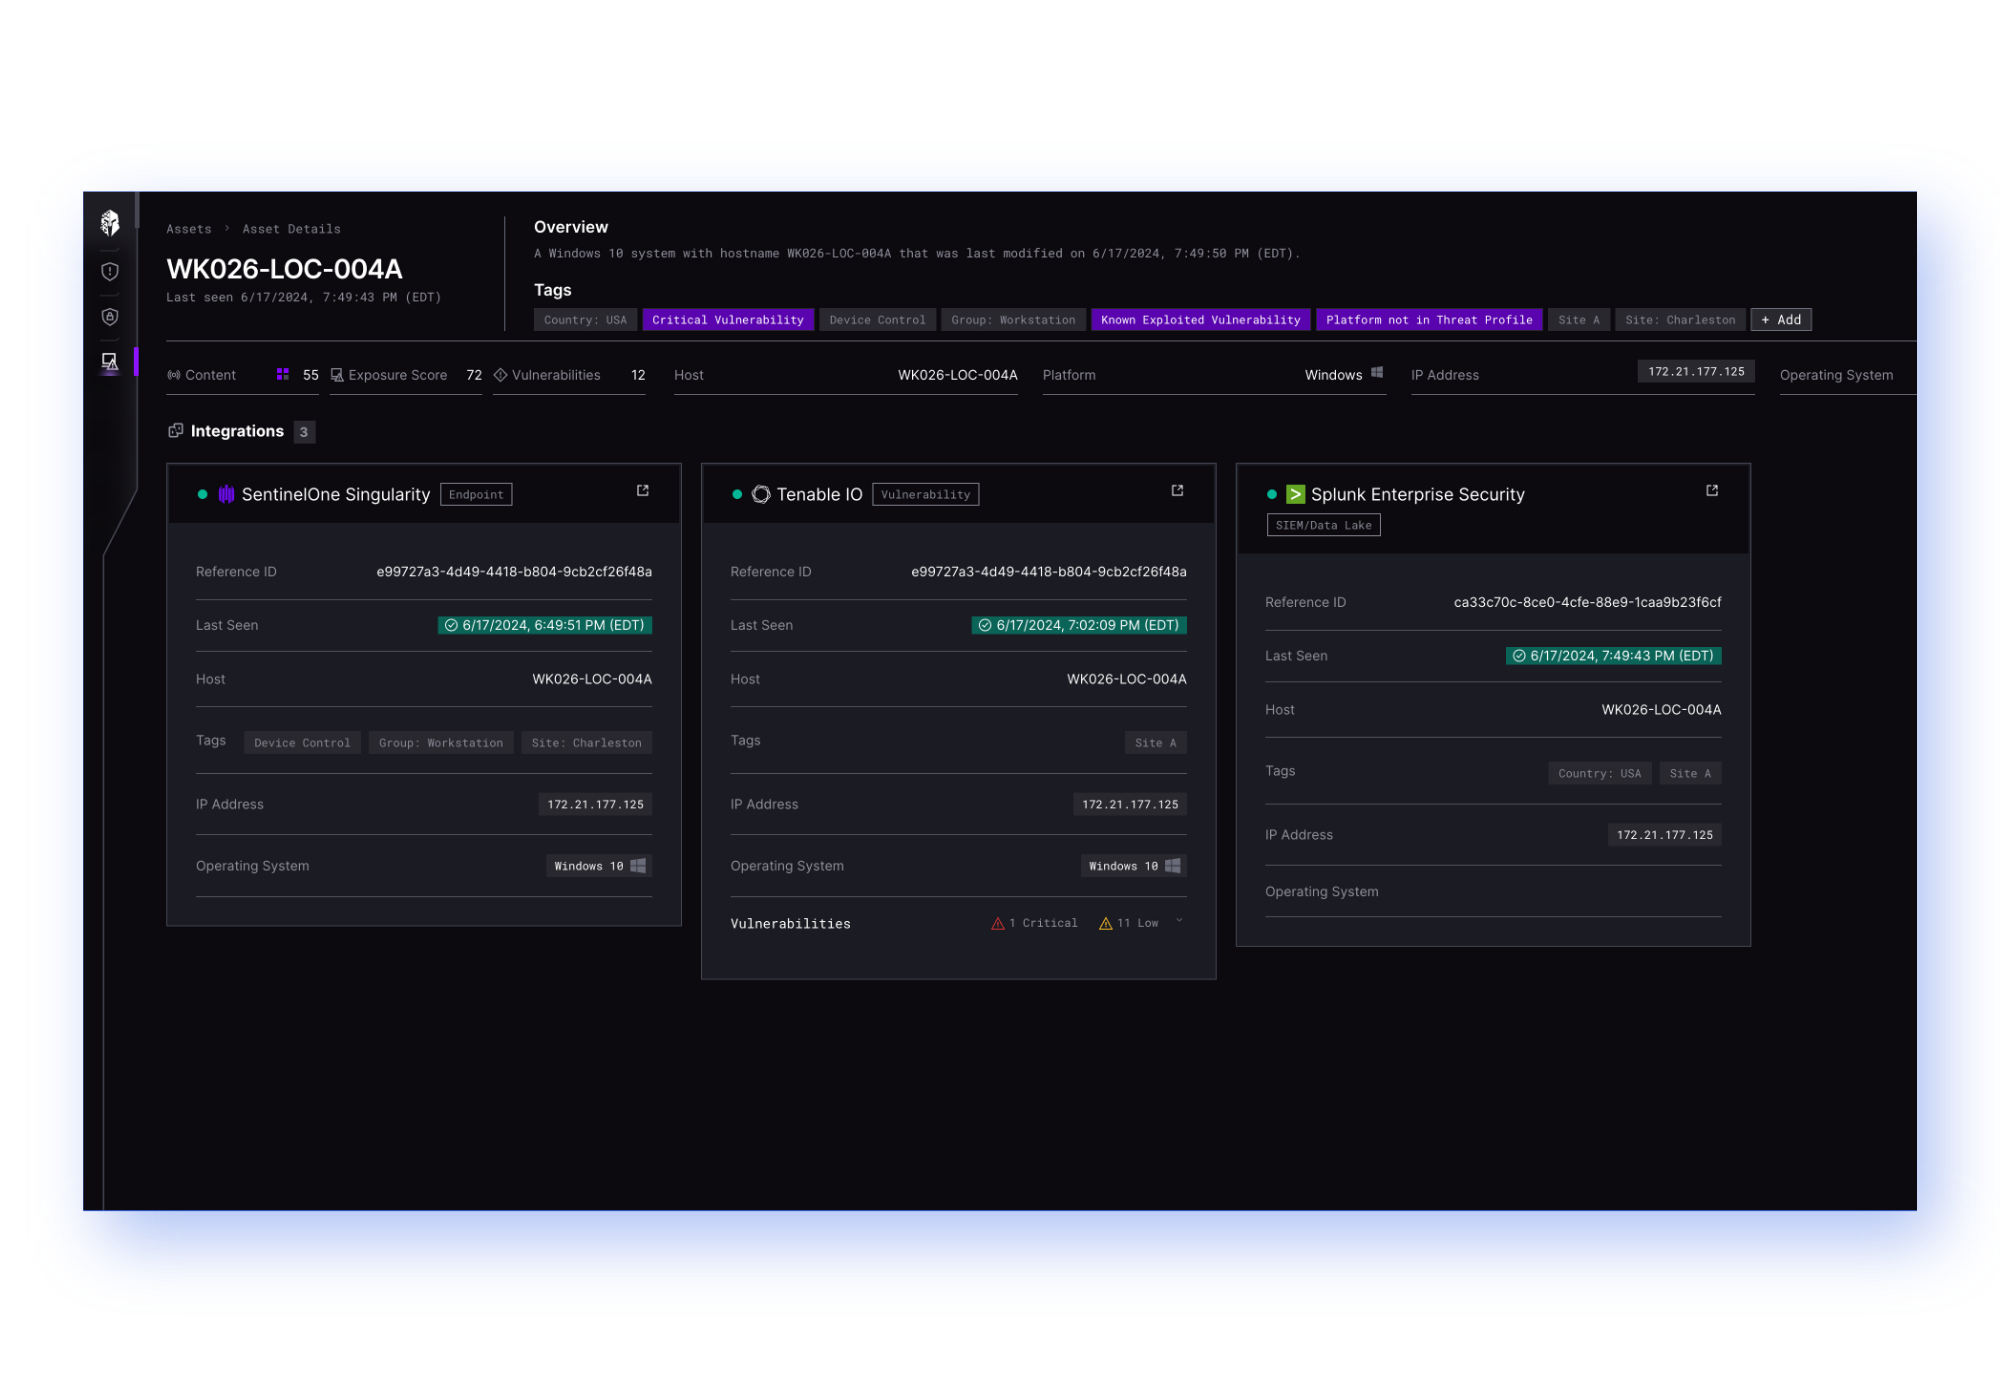Viewport: 2000px width, 1400px height.
Task: Select Platform not in Threat Profile tag
Action: click(1429, 320)
